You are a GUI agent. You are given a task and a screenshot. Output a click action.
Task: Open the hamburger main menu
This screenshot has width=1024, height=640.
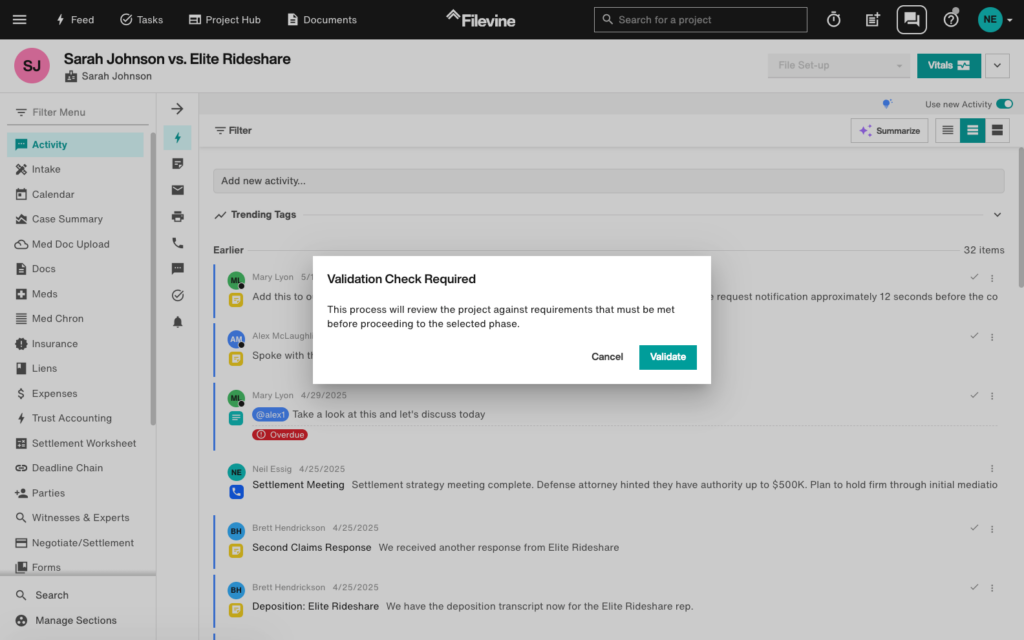[x=20, y=19]
